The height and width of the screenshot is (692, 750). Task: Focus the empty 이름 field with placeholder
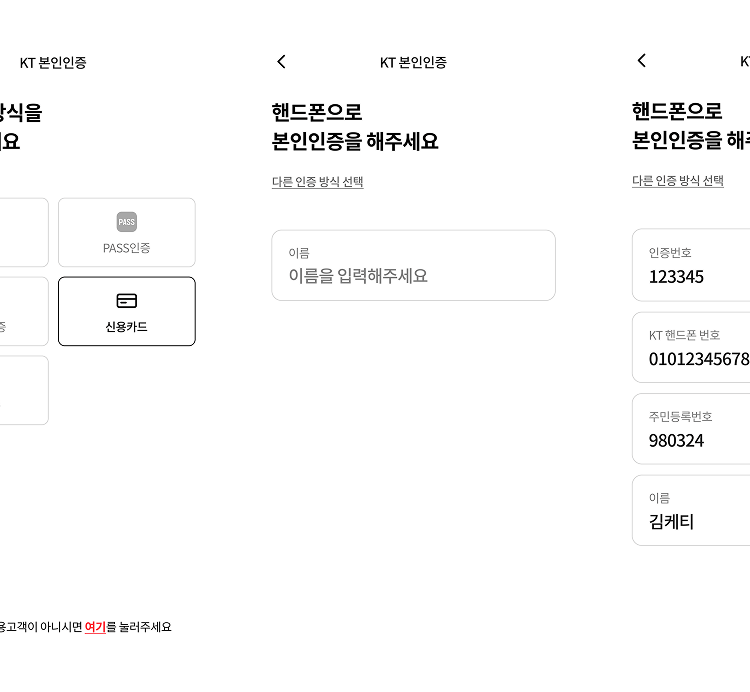pyautogui.click(x=414, y=265)
